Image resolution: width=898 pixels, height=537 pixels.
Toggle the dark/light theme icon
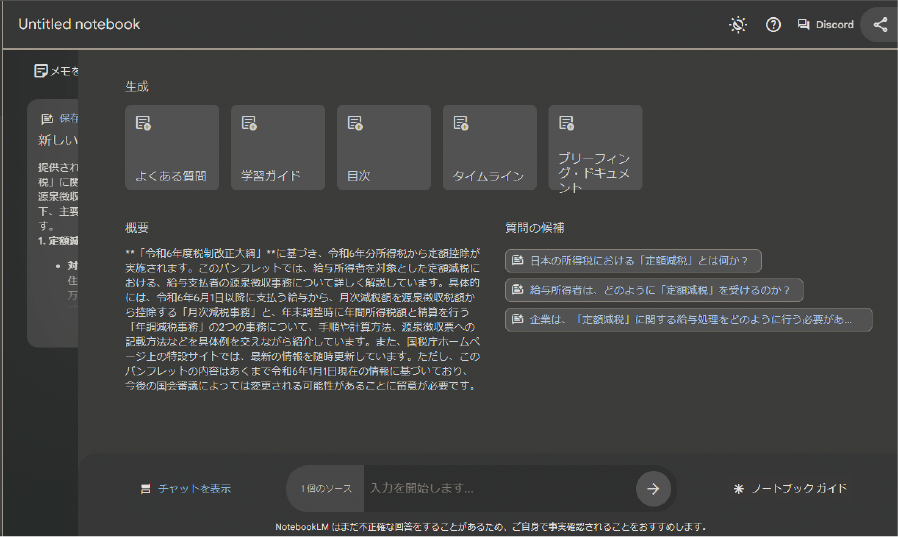pyautogui.click(x=738, y=25)
